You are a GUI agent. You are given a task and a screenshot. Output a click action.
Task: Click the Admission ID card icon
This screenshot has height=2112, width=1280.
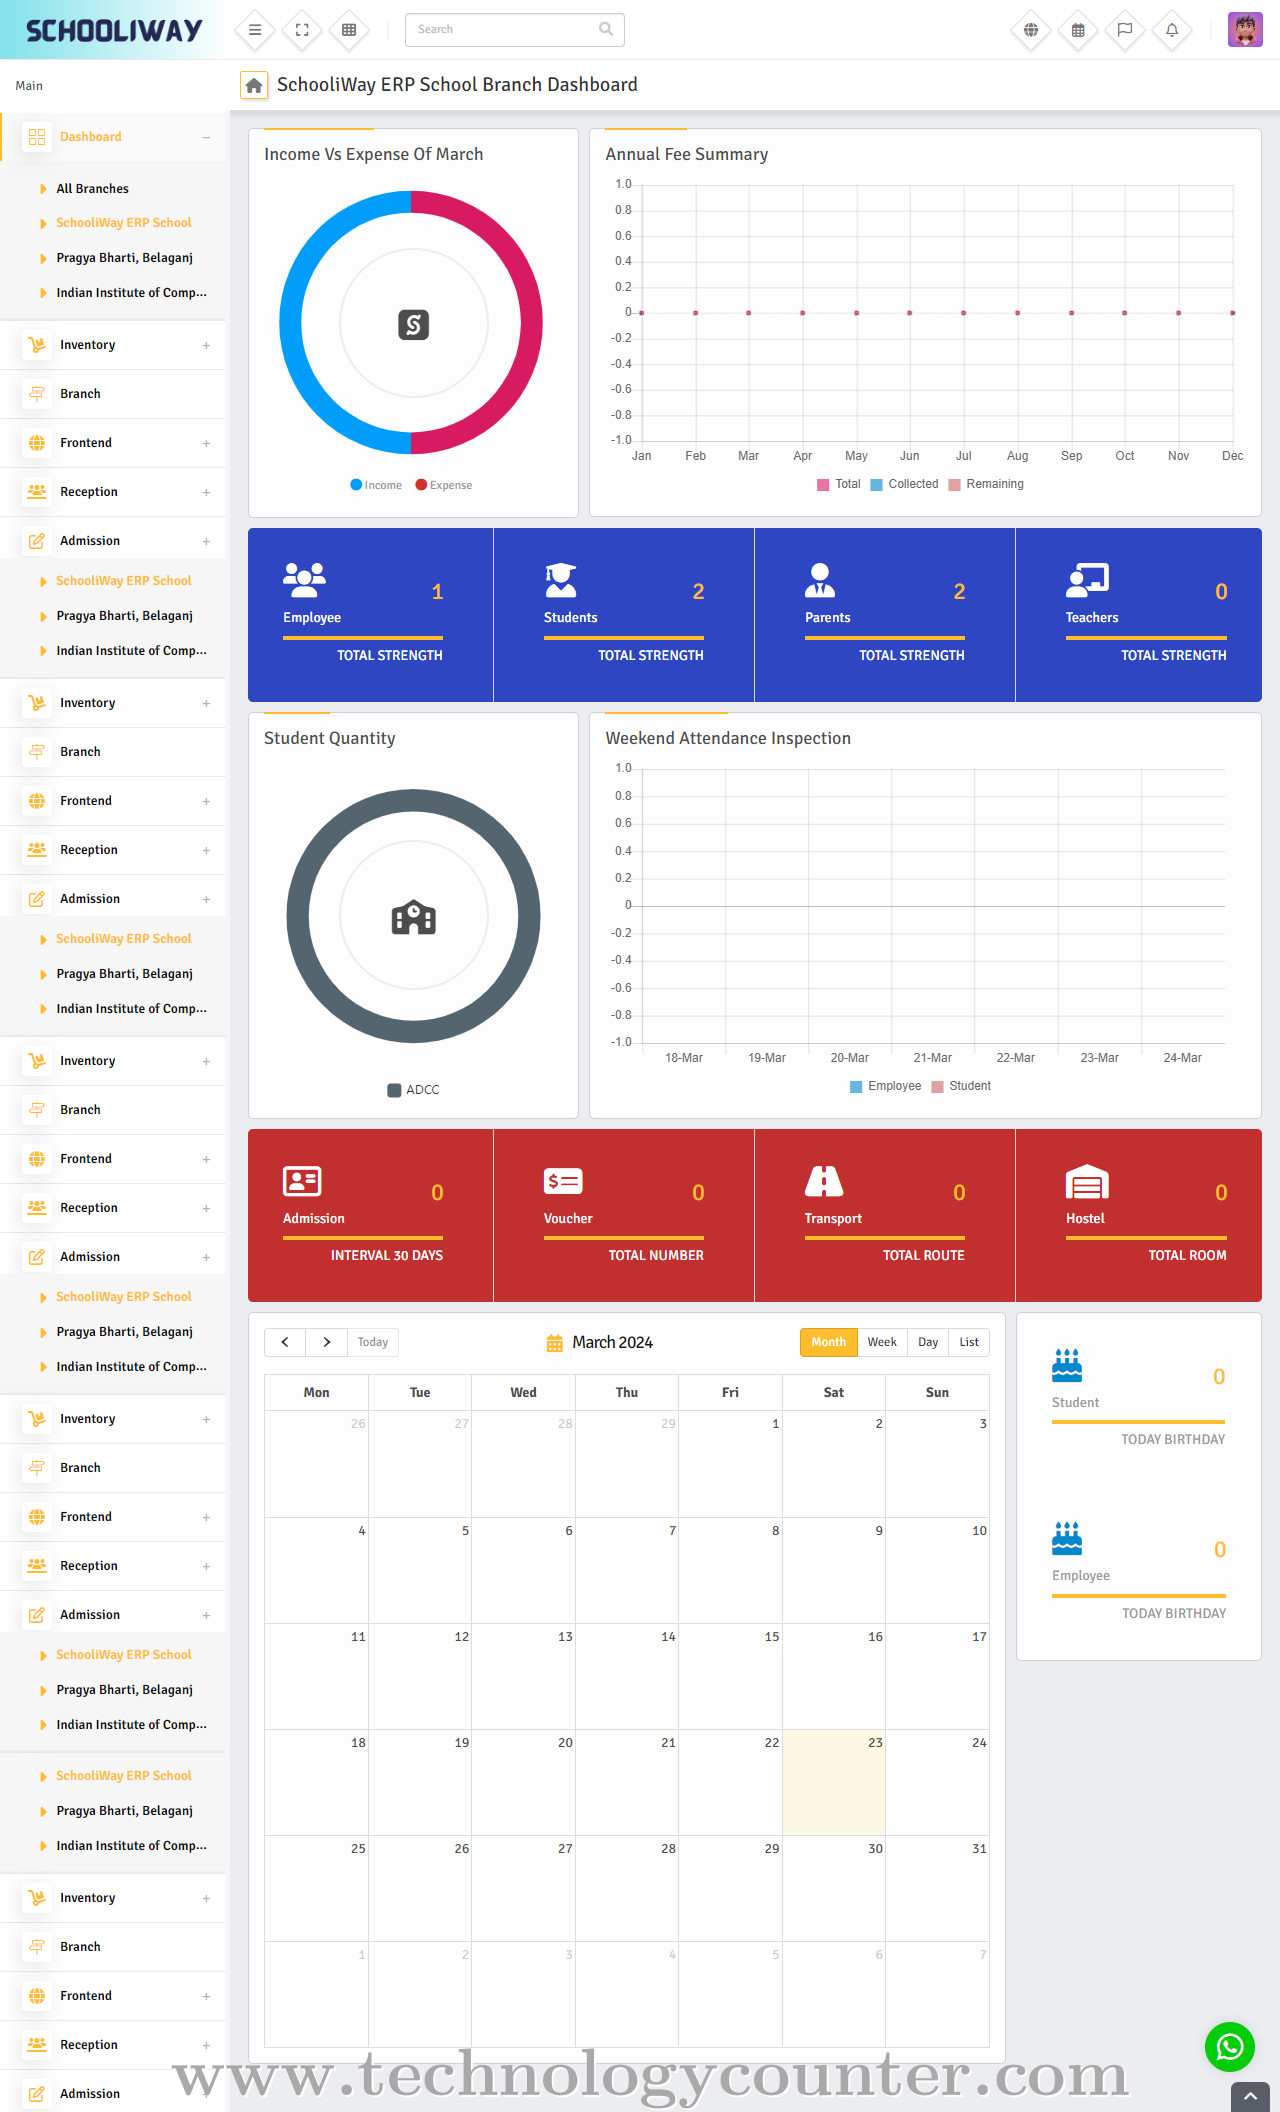coord(302,1181)
